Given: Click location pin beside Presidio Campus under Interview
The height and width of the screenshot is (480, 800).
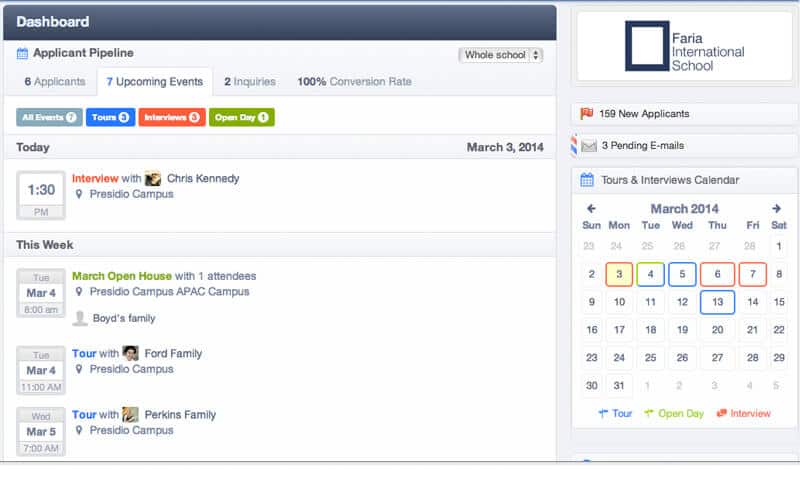Looking at the screenshot, I should click(79, 194).
